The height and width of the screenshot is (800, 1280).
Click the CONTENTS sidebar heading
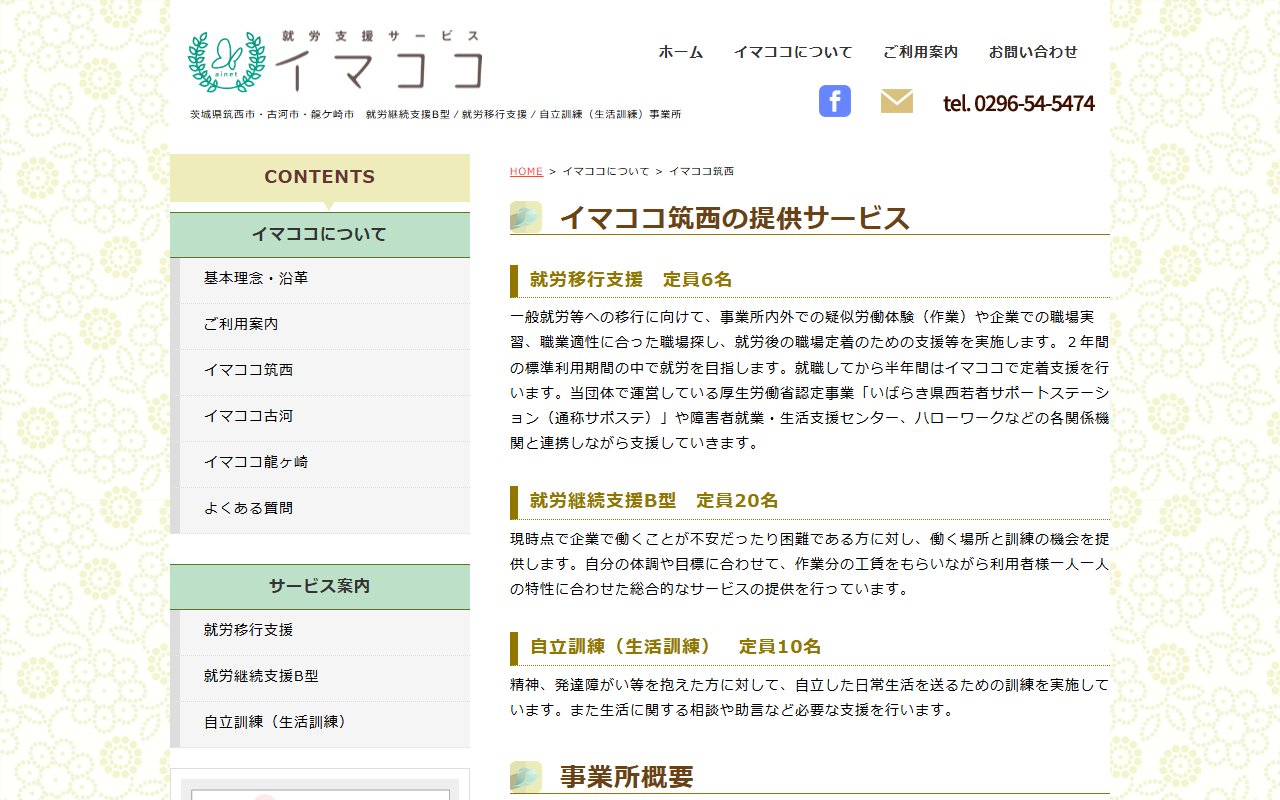tap(320, 177)
